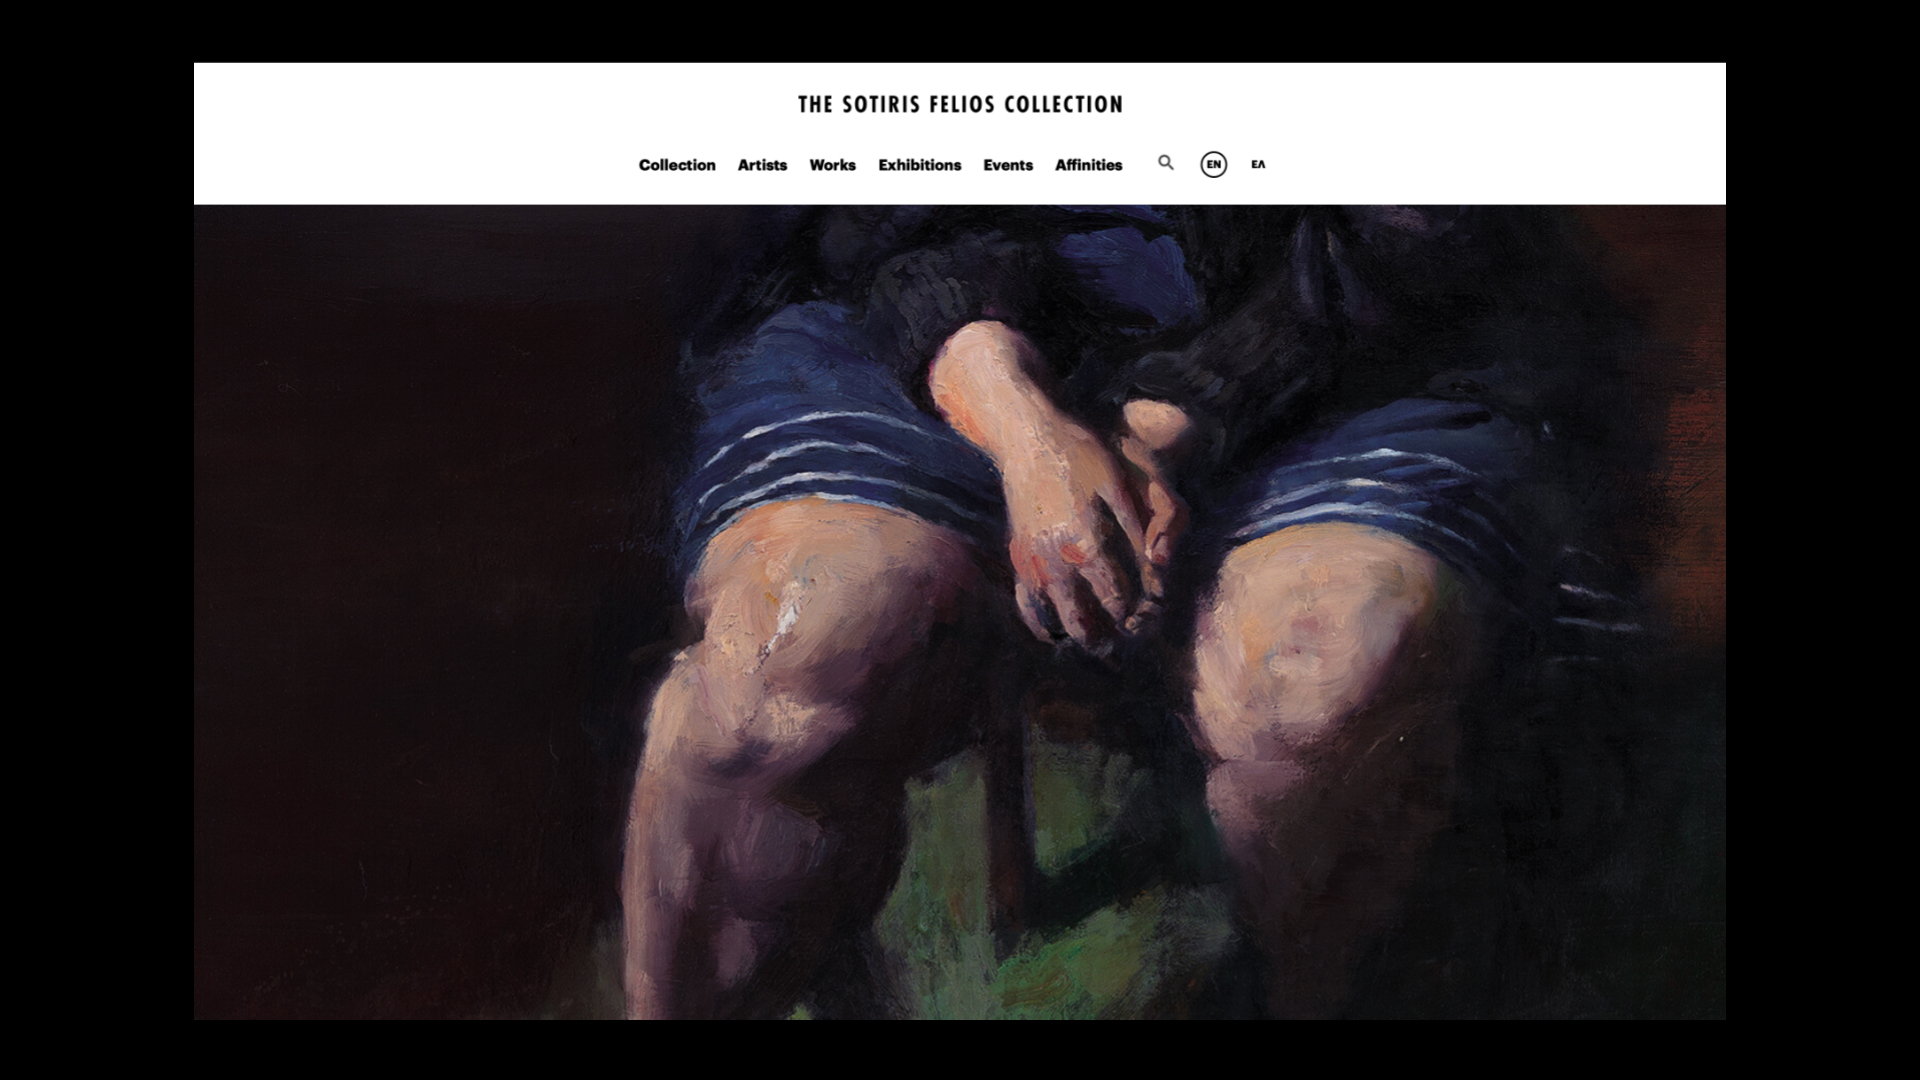1920x1080 pixels.
Task: Open the Works section
Action: coord(832,165)
